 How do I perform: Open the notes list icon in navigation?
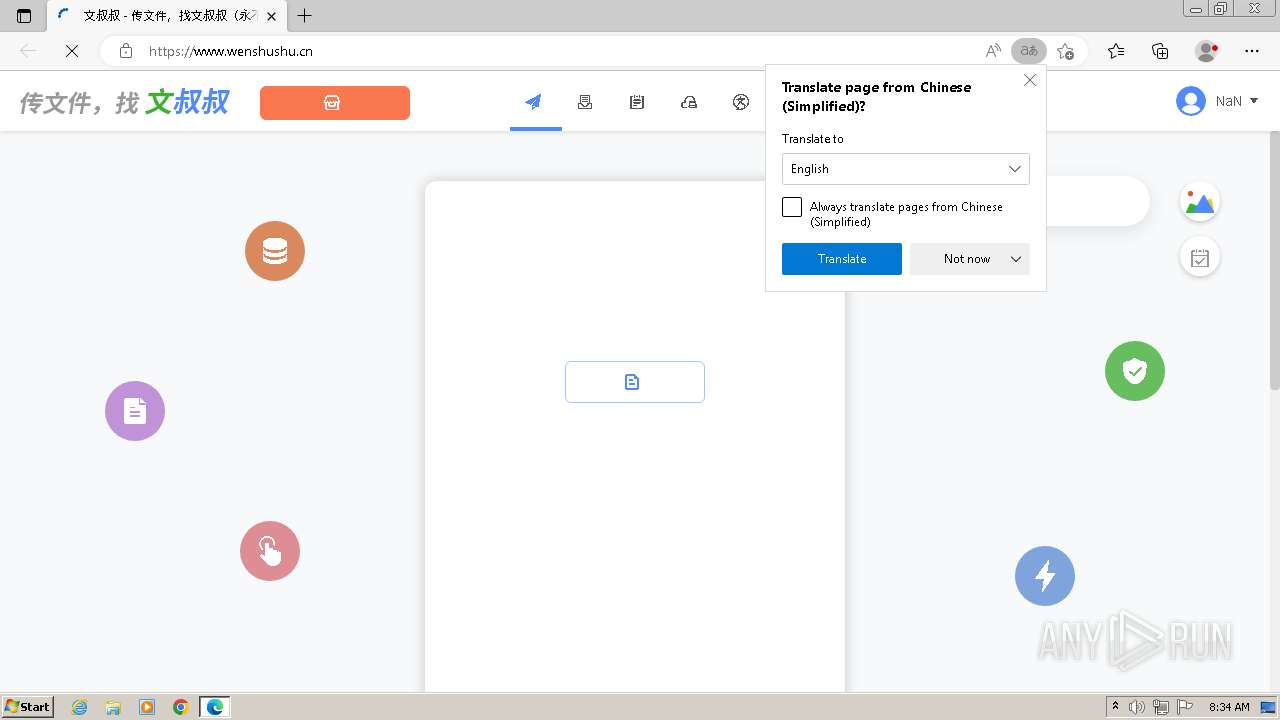[637, 102]
